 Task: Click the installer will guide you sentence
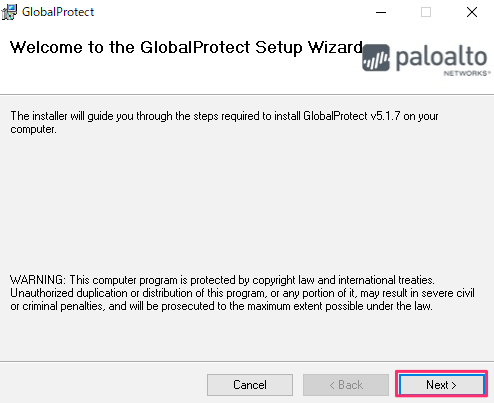pos(224,122)
